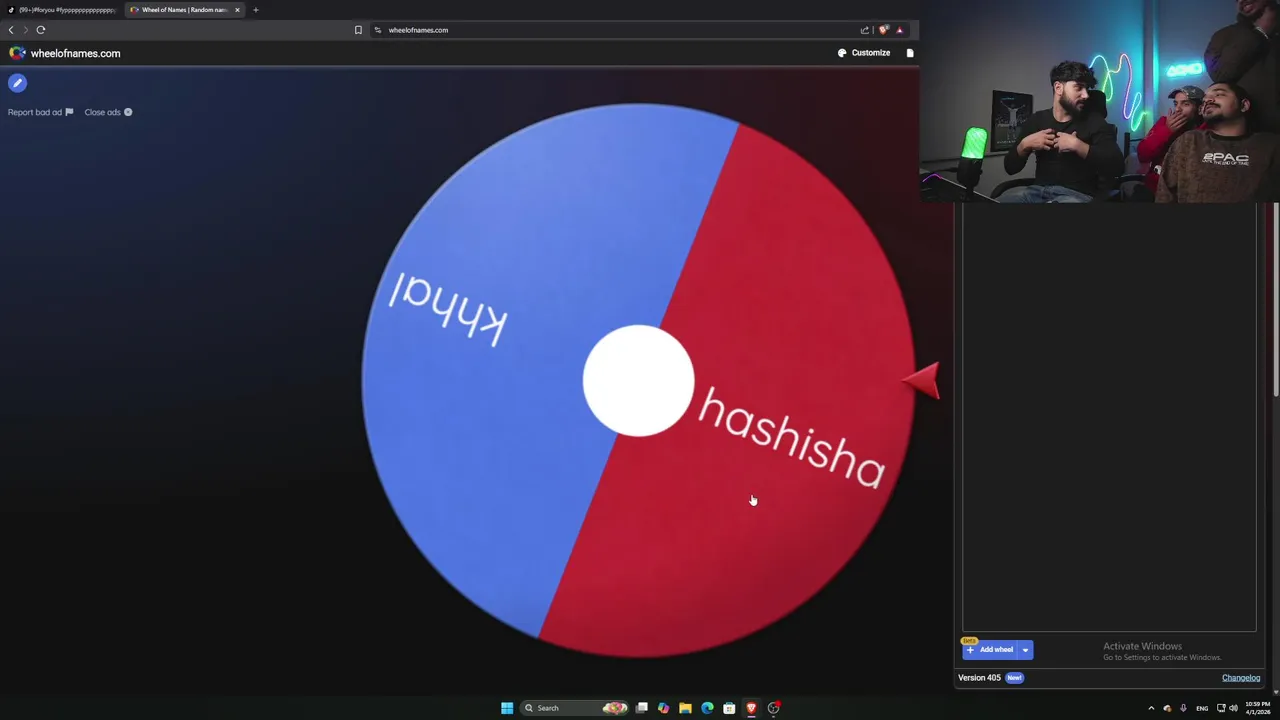
Task: Open site info icon in address bar
Action: (x=378, y=30)
